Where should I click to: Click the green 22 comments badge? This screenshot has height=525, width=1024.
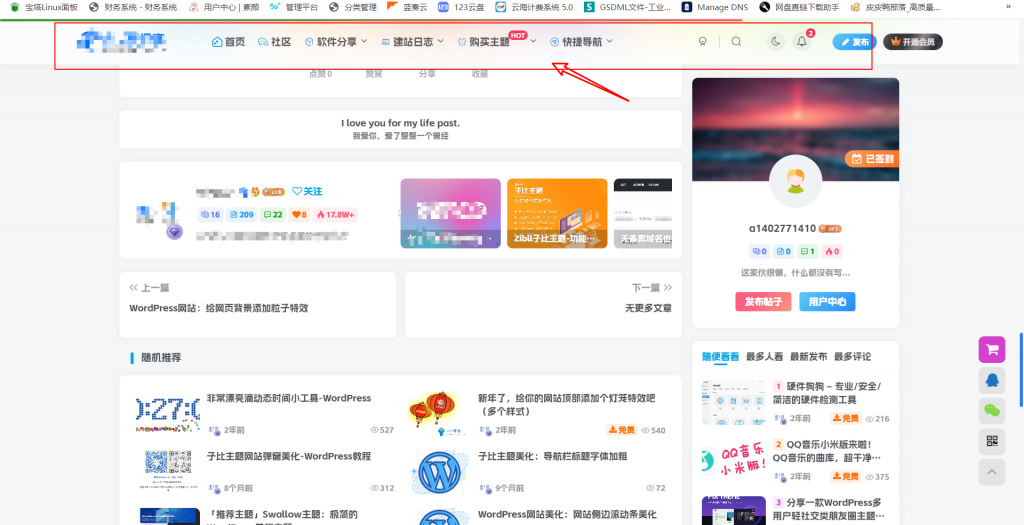click(273, 214)
